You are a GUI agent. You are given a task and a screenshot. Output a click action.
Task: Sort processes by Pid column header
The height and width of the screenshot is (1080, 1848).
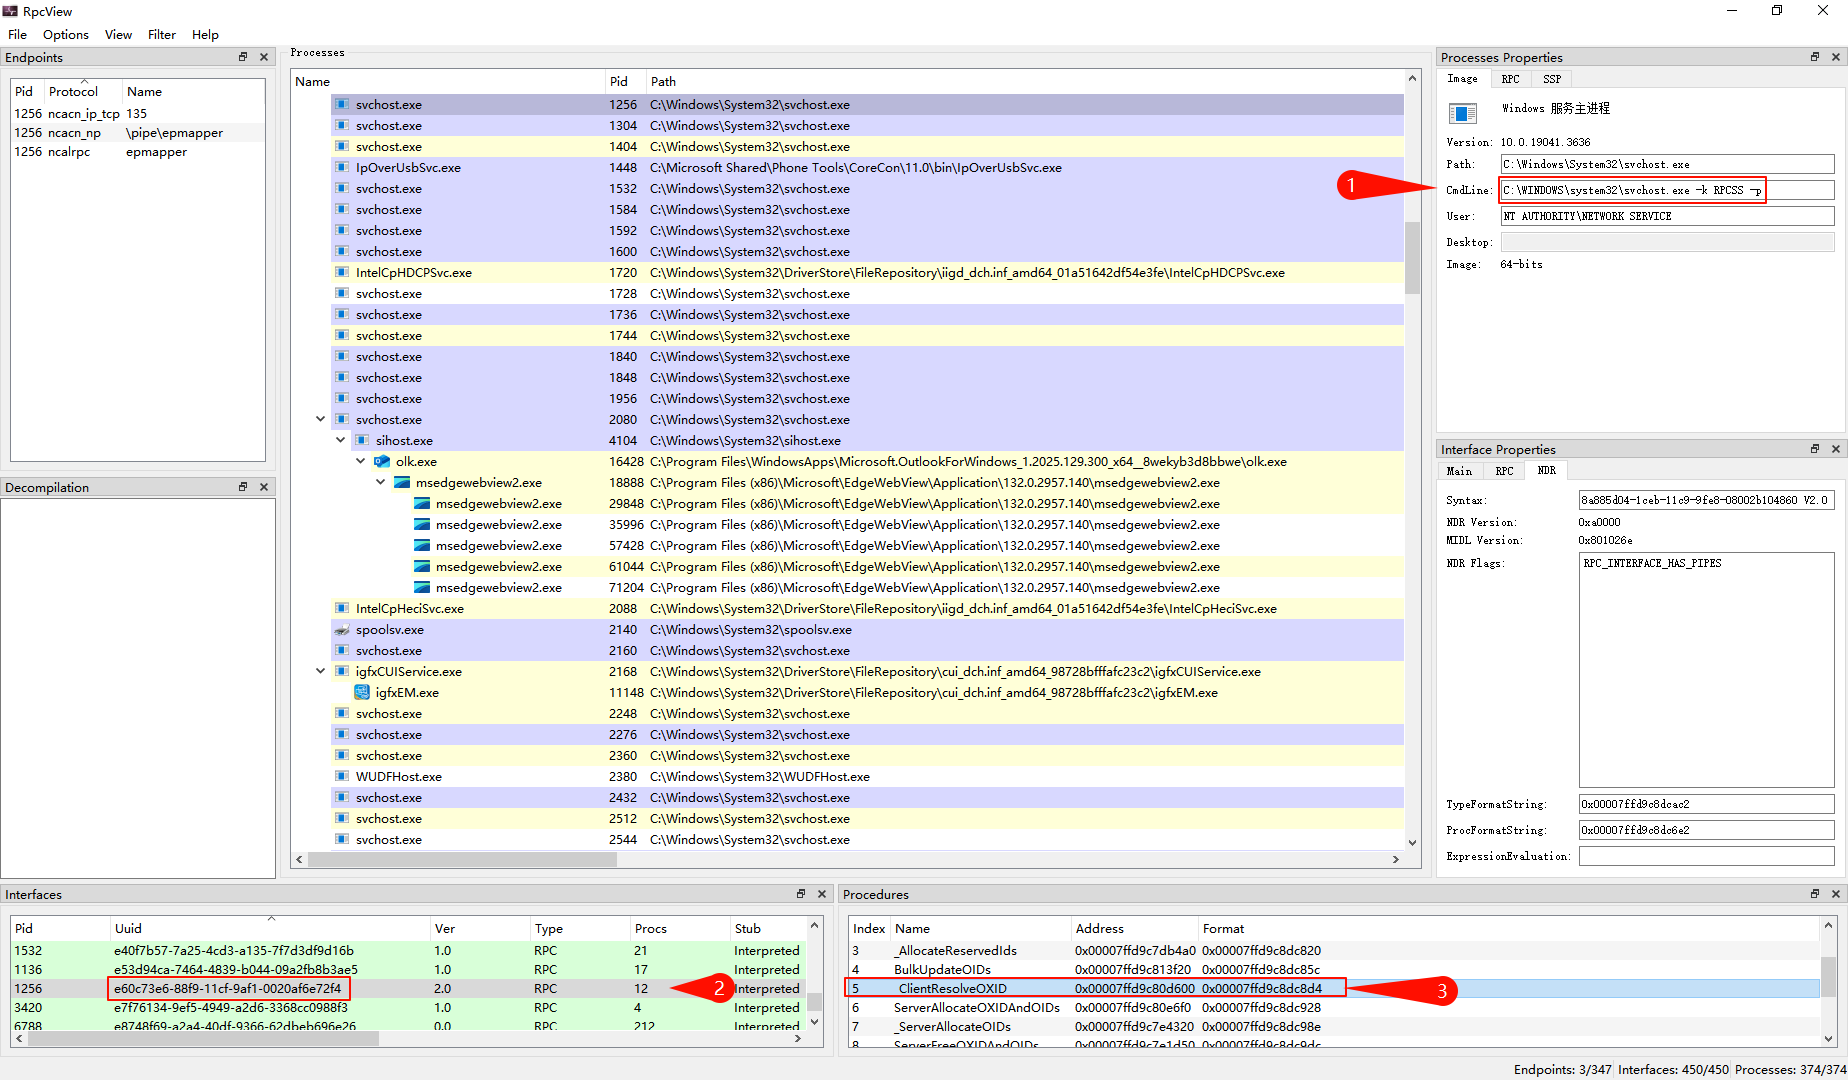(x=619, y=82)
